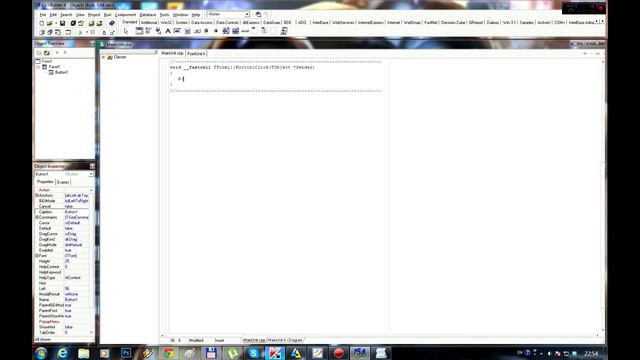
Task: Click the Save All toolbar icon
Action: pos(73,23)
